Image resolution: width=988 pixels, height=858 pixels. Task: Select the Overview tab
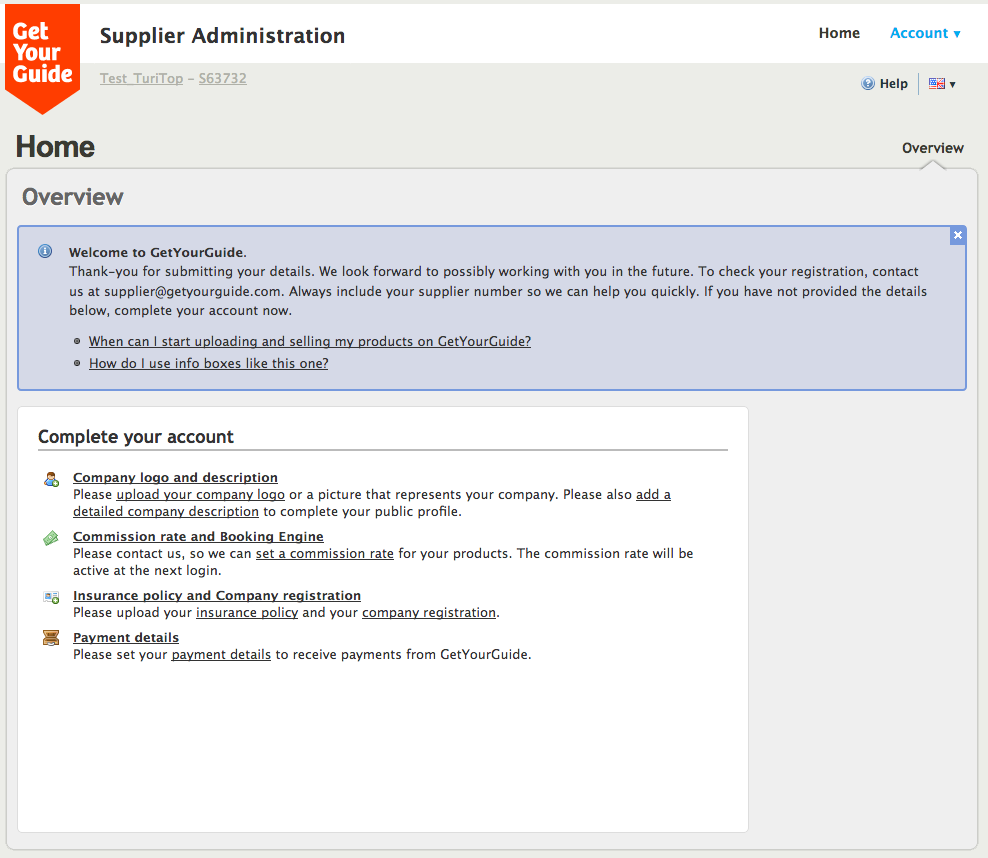click(x=932, y=148)
